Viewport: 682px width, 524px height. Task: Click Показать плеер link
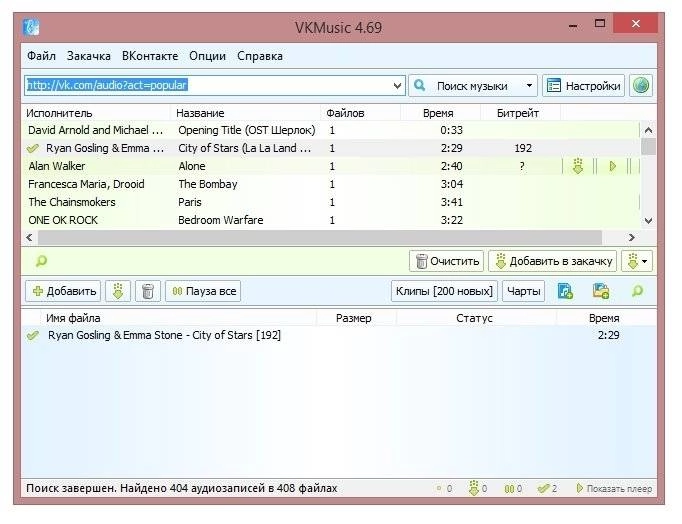(x=614, y=489)
